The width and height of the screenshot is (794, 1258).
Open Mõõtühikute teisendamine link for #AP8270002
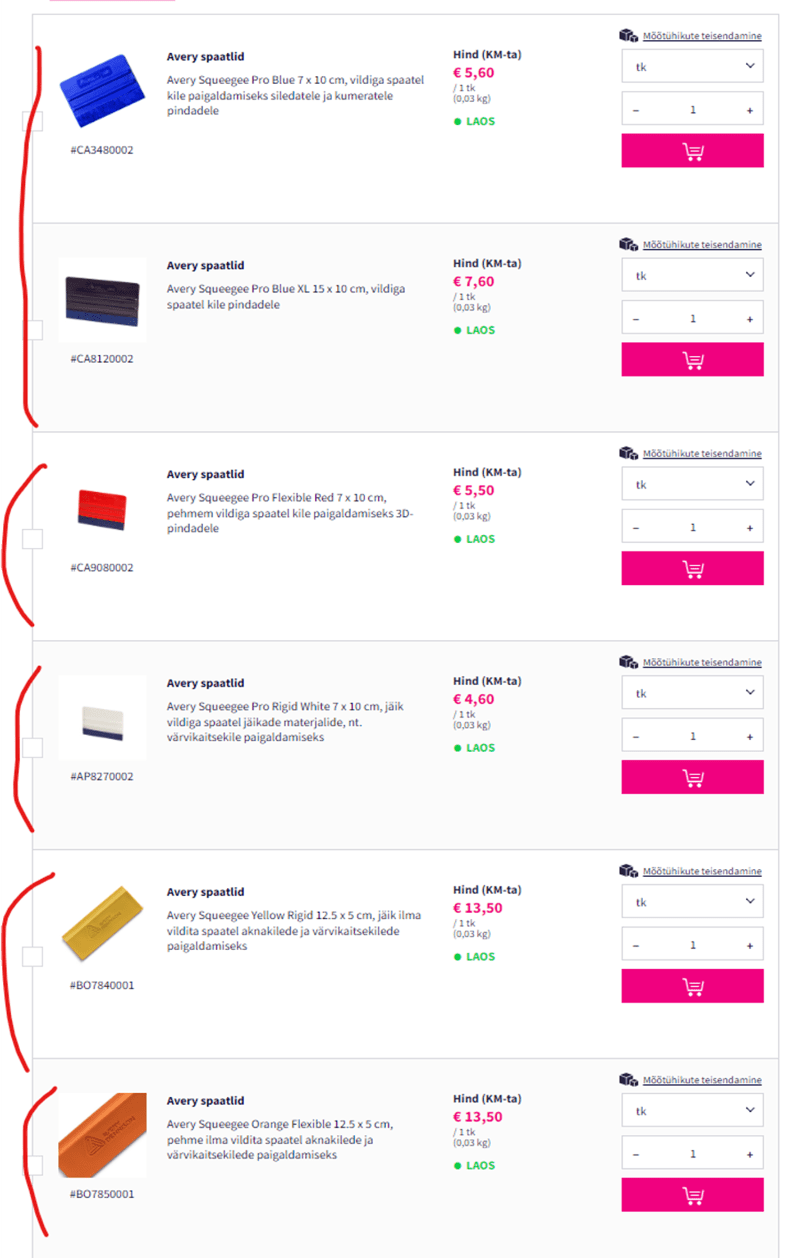point(702,663)
